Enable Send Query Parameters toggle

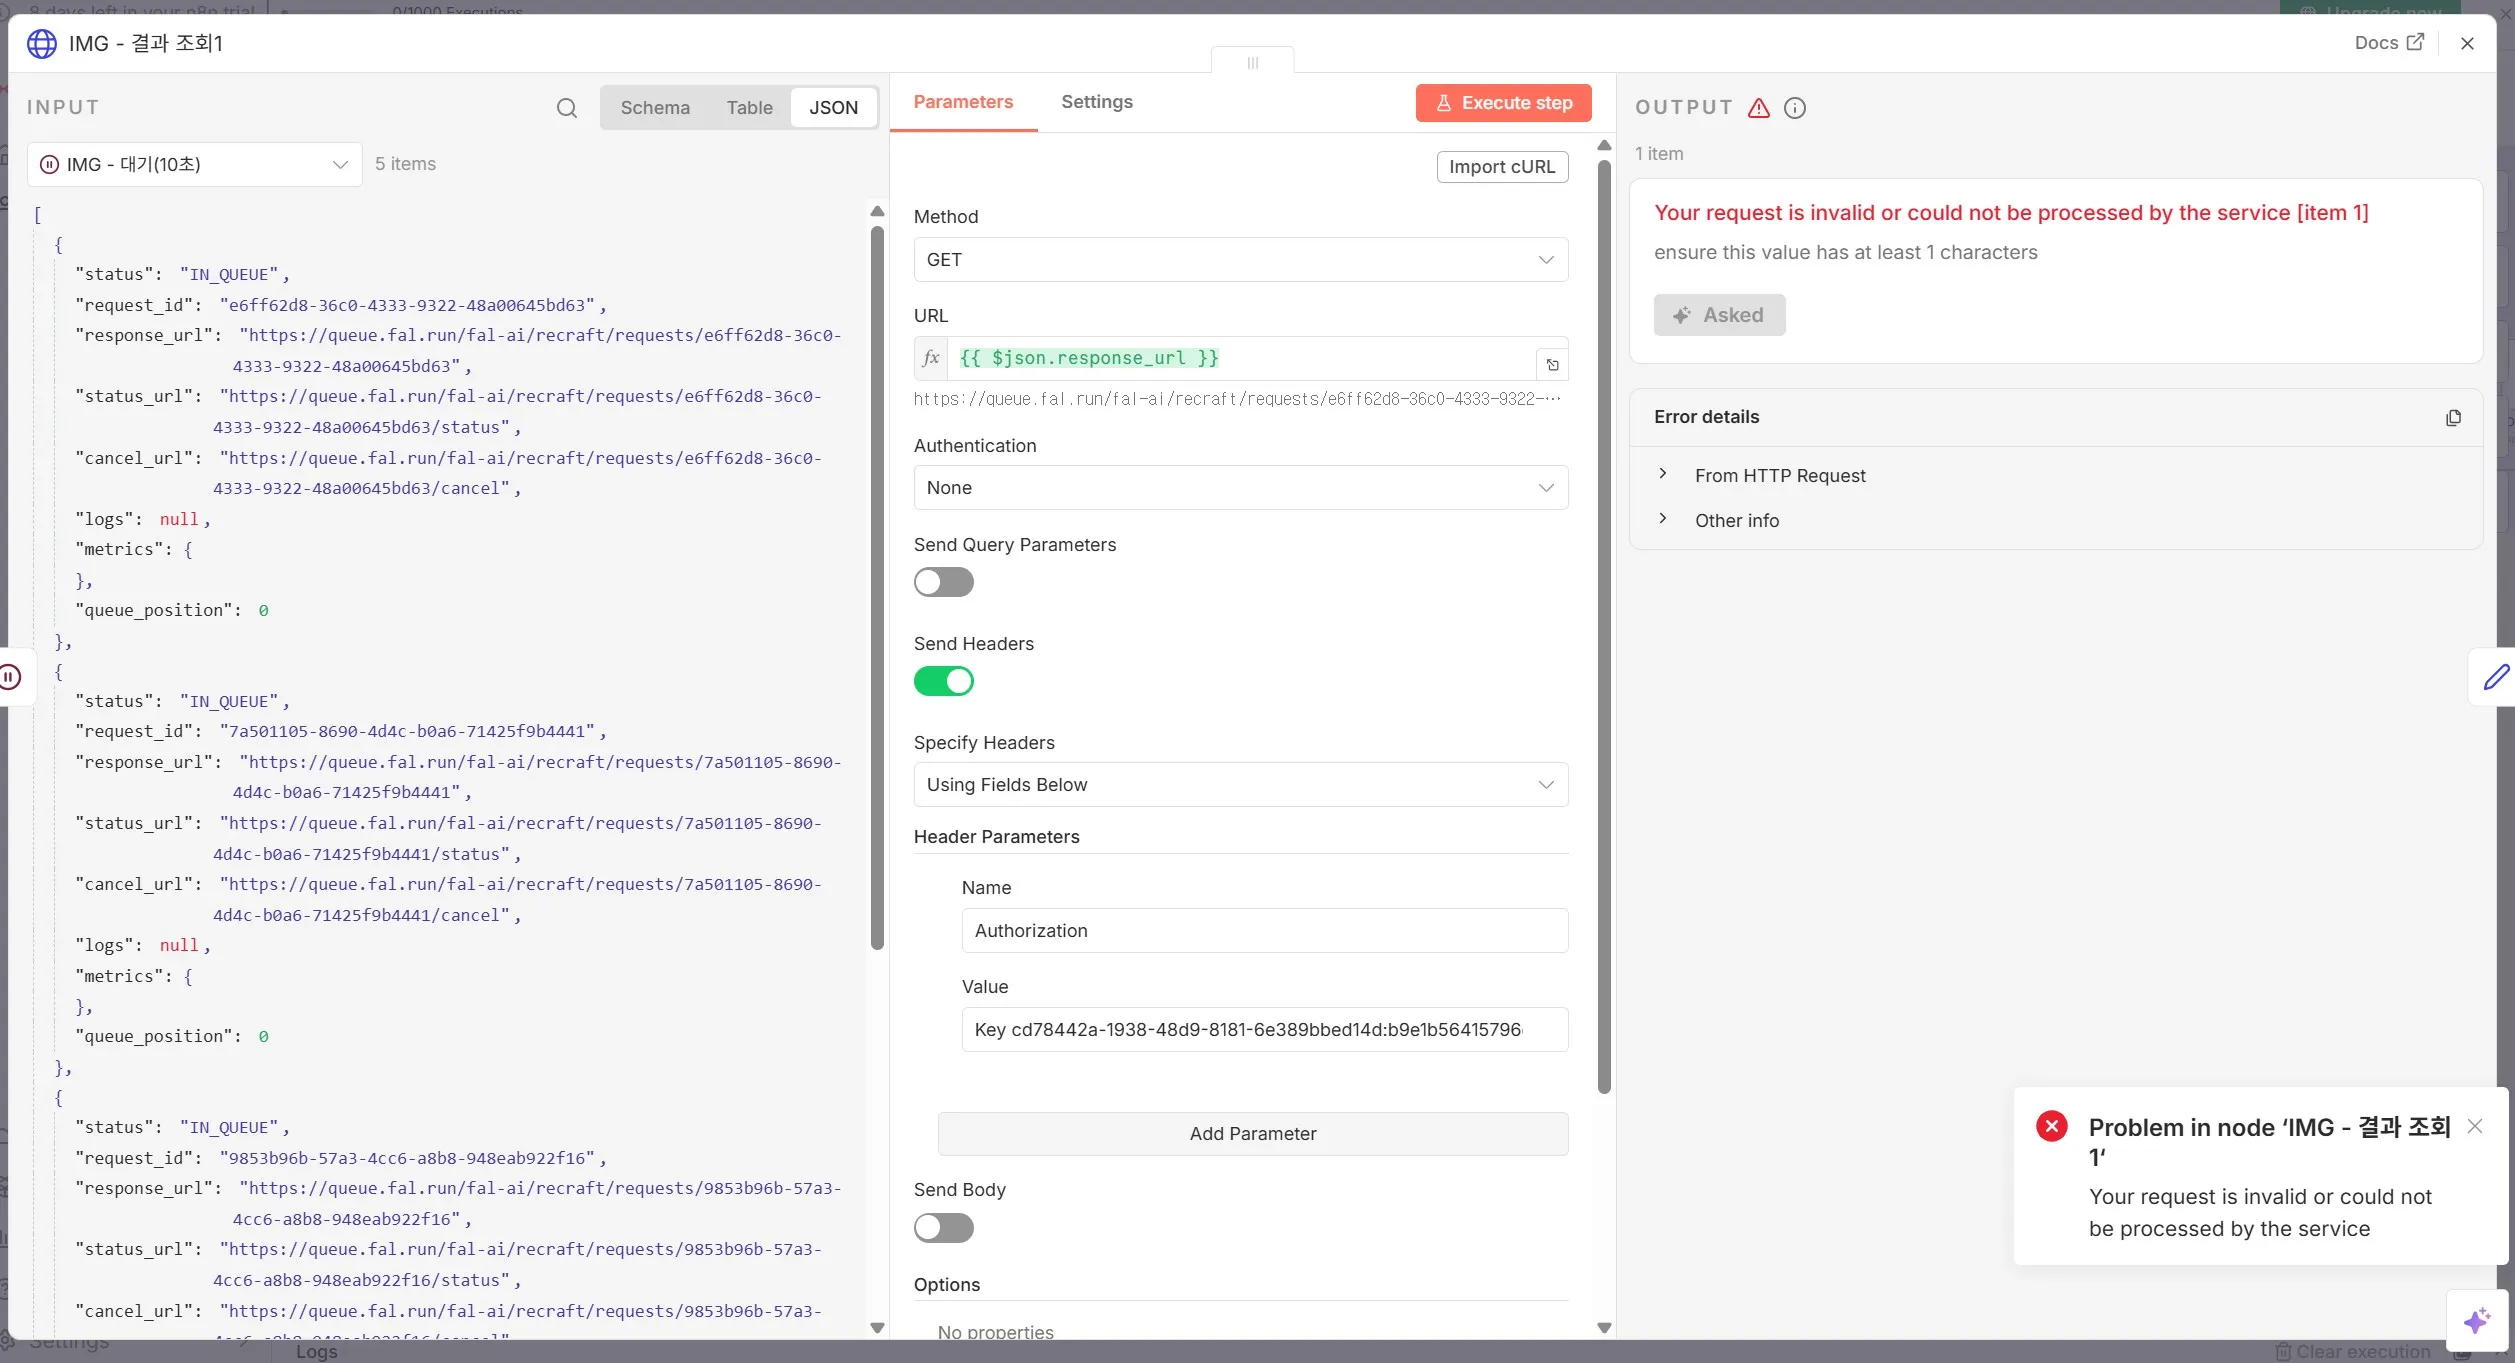point(943,582)
